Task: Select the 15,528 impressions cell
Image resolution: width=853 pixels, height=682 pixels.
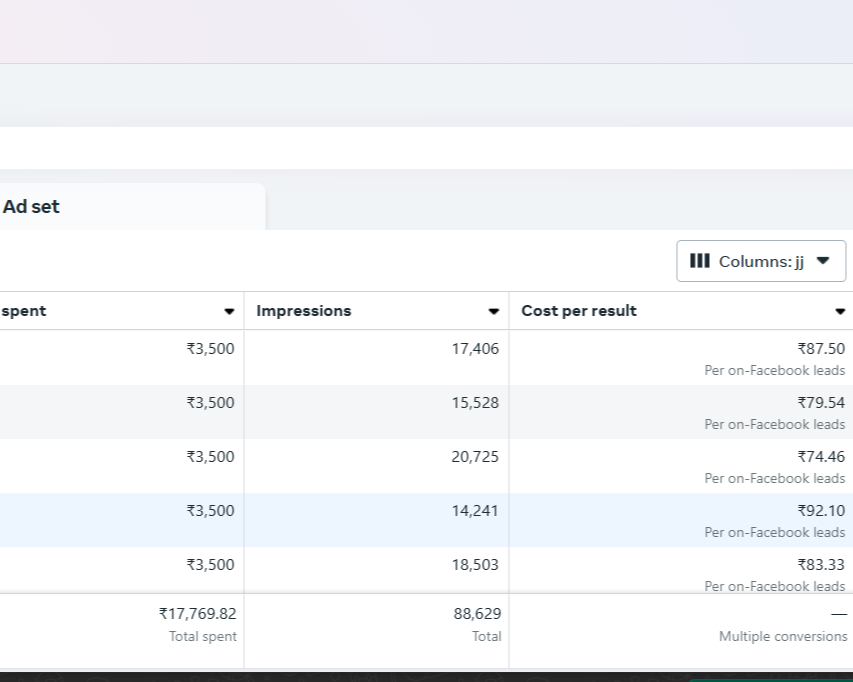Action: pos(475,402)
